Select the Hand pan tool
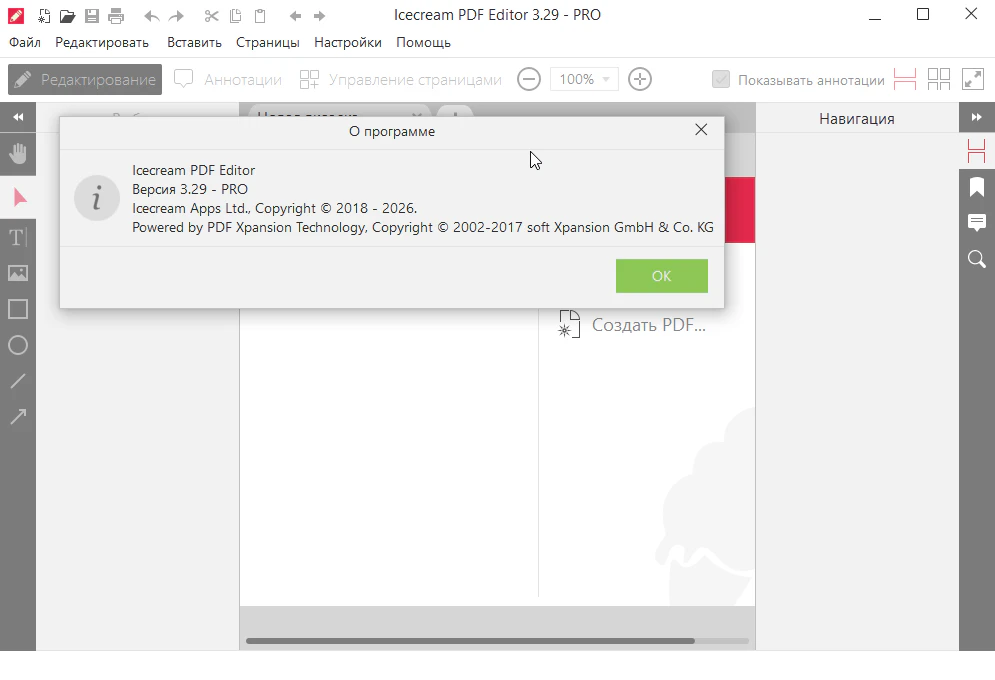This screenshot has width=995, height=680. click(x=18, y=154)
